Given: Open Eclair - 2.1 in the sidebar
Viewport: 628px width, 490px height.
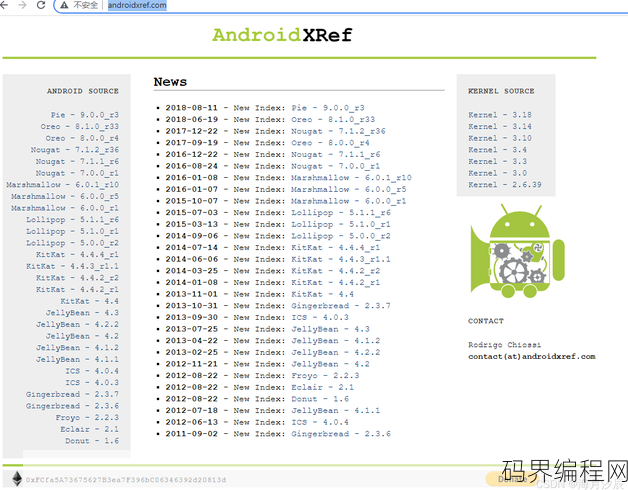Looking at the screenshot, I should (x=89, y=429).
